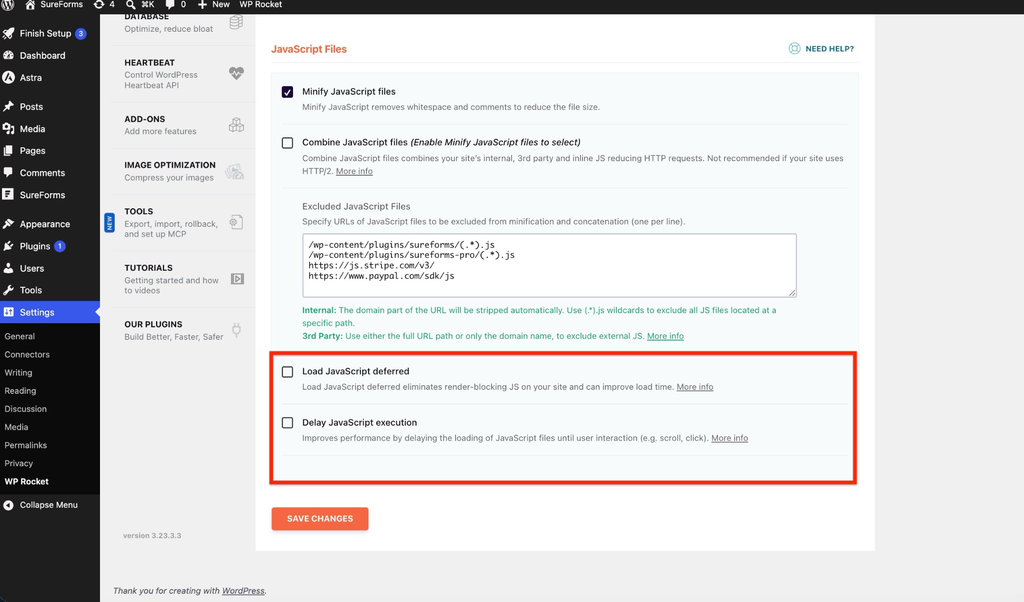Open Permalinks settings submenu
The image size is (1024, 602).
point(25,445)
